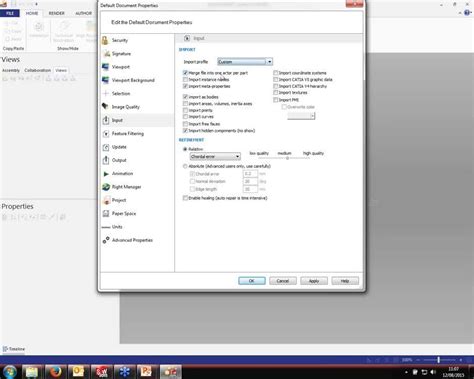Image resolution: width=474 pixels, height=379 pixels.
Task: Uncheck Merge file into one actor per part
Action: [x=185, y=73]
